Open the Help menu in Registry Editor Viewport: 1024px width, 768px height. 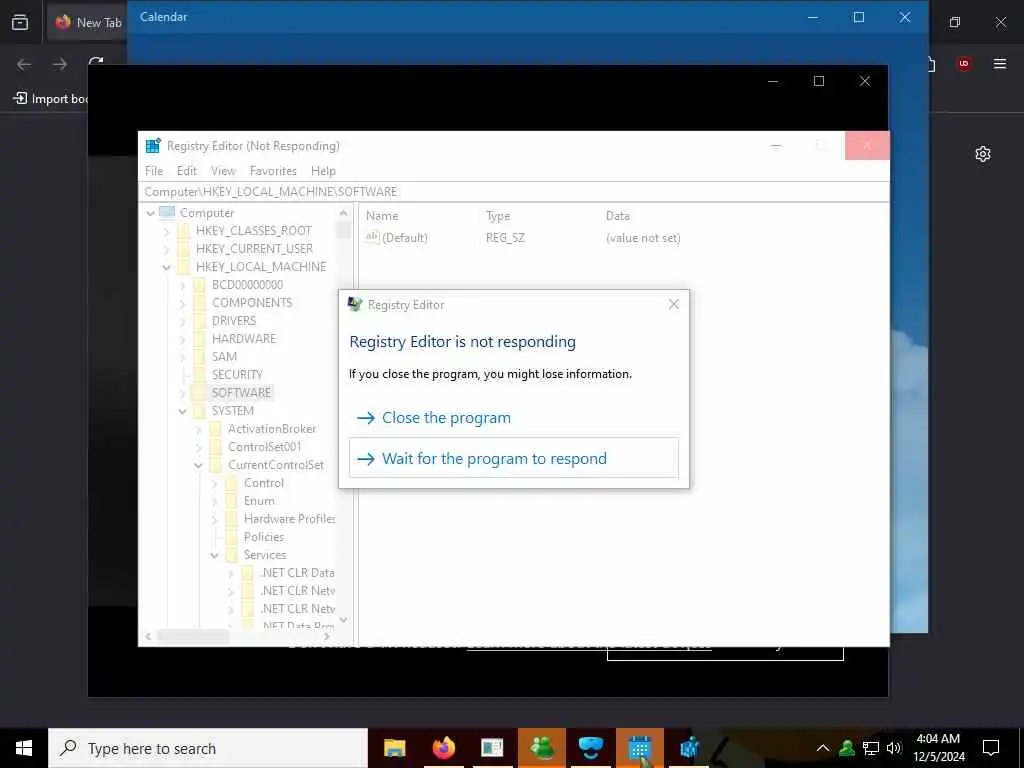pos(323,171)
